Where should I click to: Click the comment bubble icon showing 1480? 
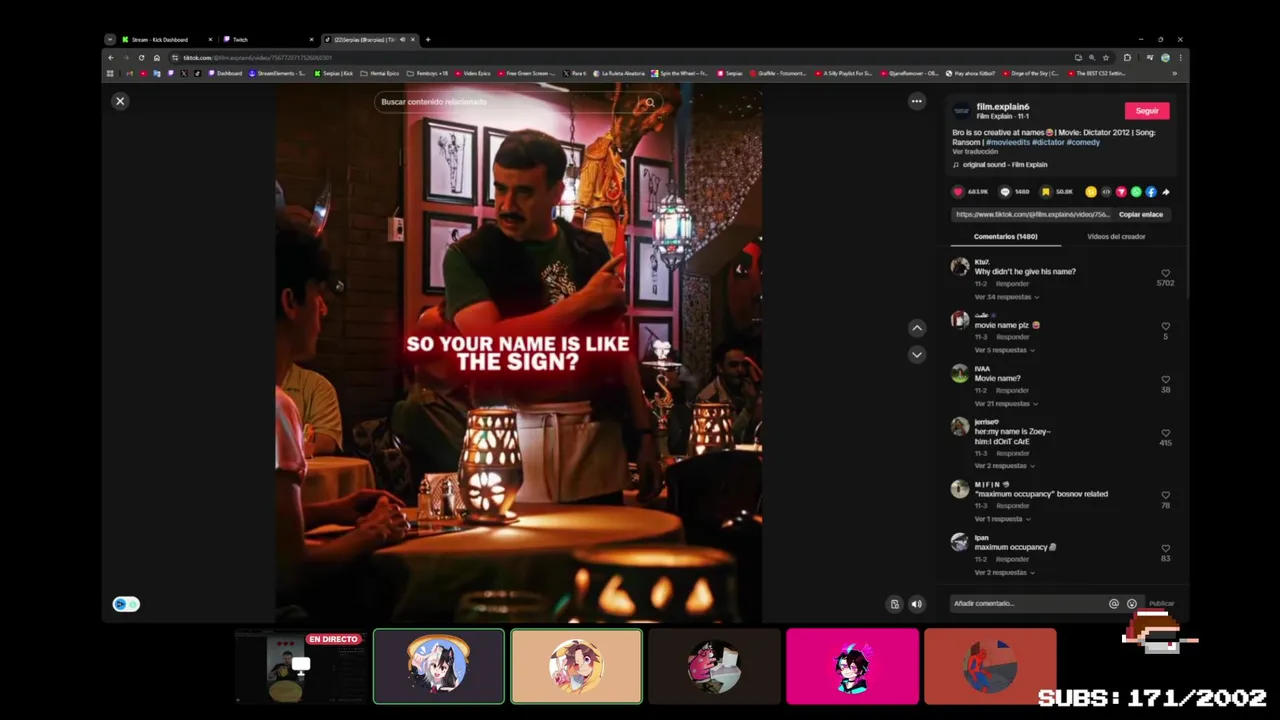[1005, 192]
